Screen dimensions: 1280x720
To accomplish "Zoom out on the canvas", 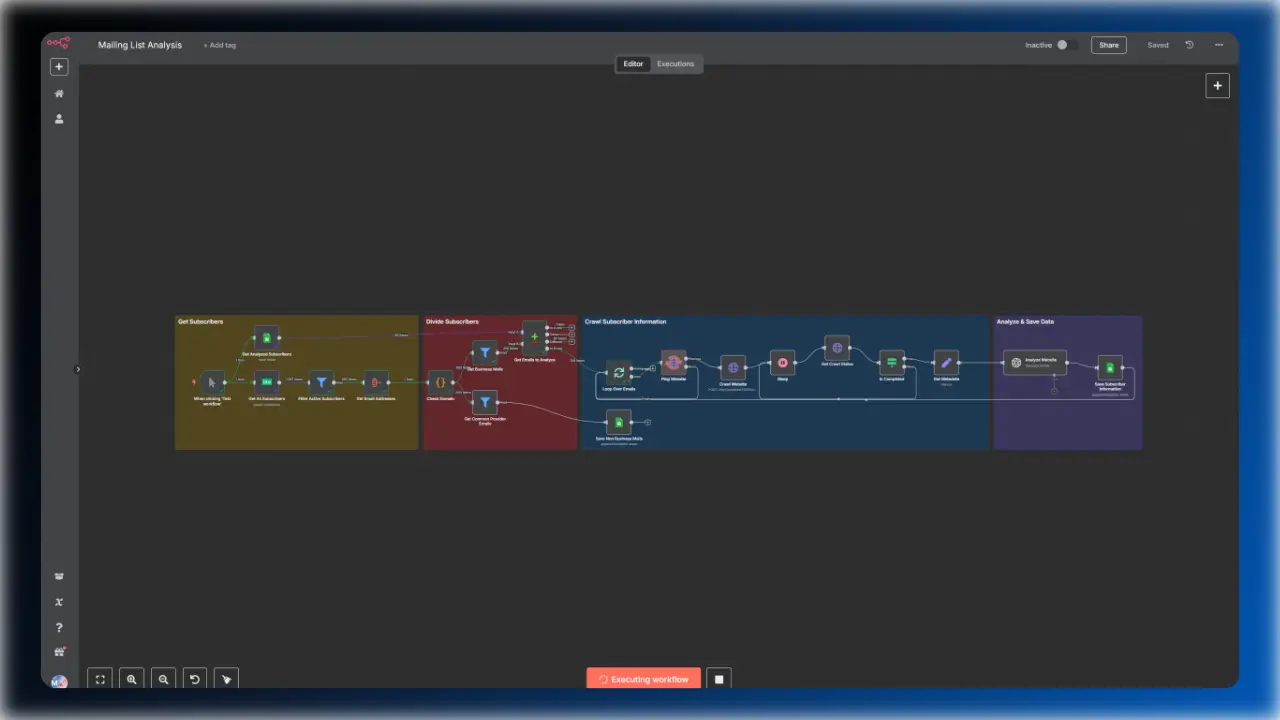I will pos(163,679).
